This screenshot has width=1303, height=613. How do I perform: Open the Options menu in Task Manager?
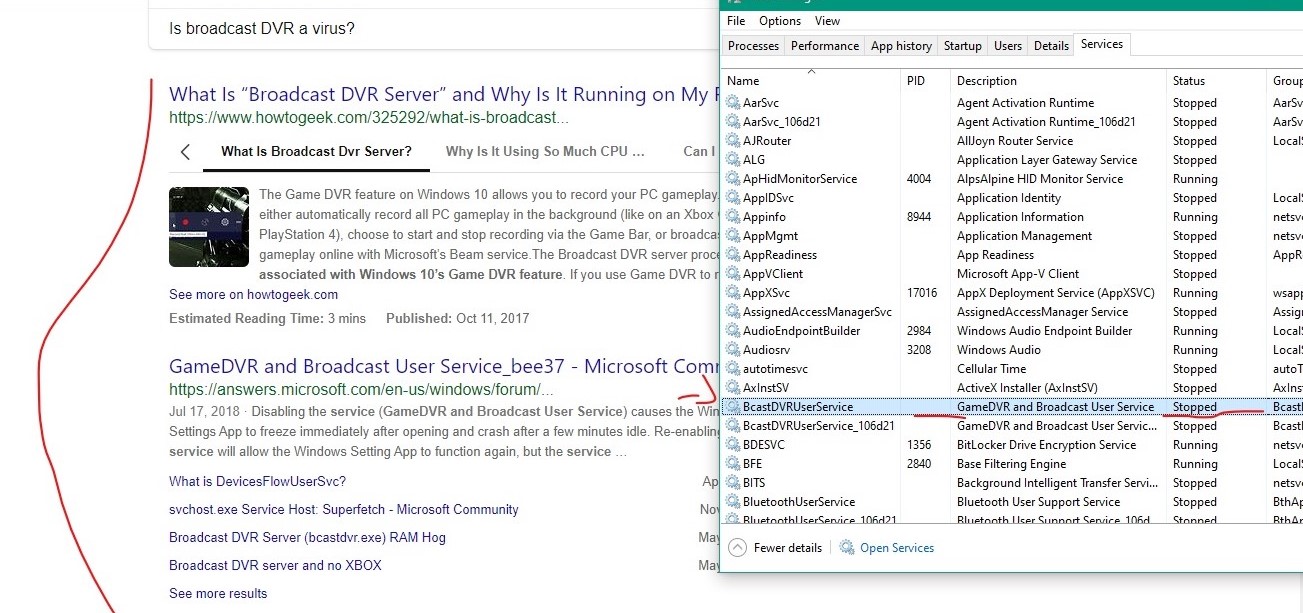click(x=779, y=21)
